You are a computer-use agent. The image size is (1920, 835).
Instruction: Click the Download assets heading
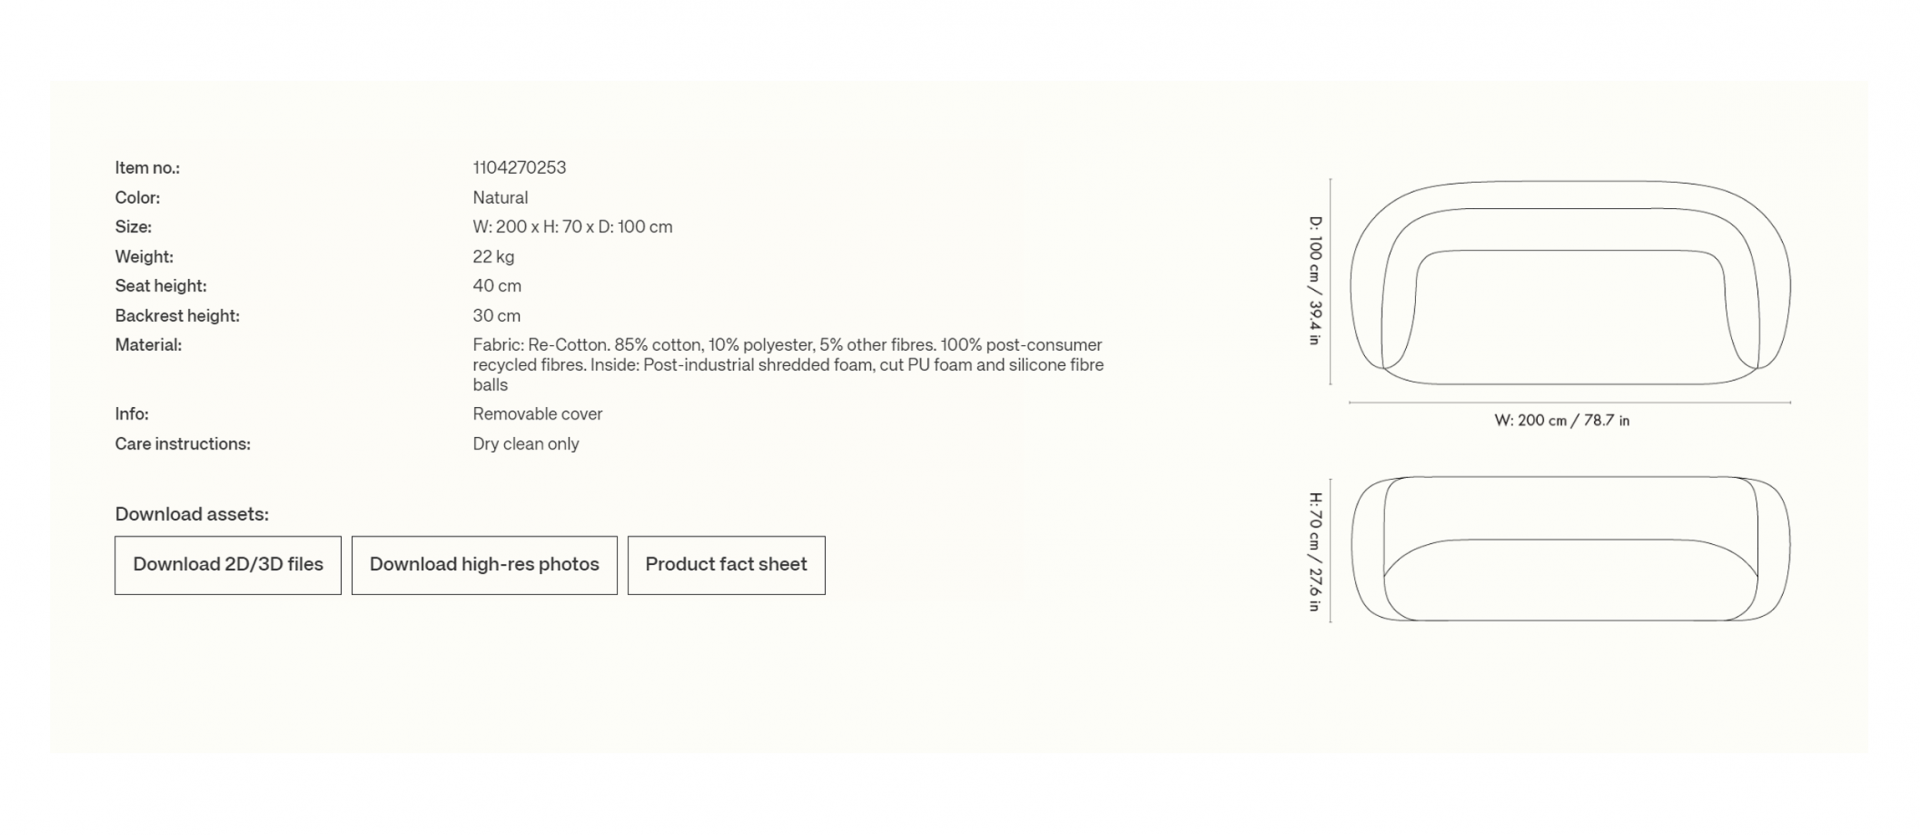(192, 514)
